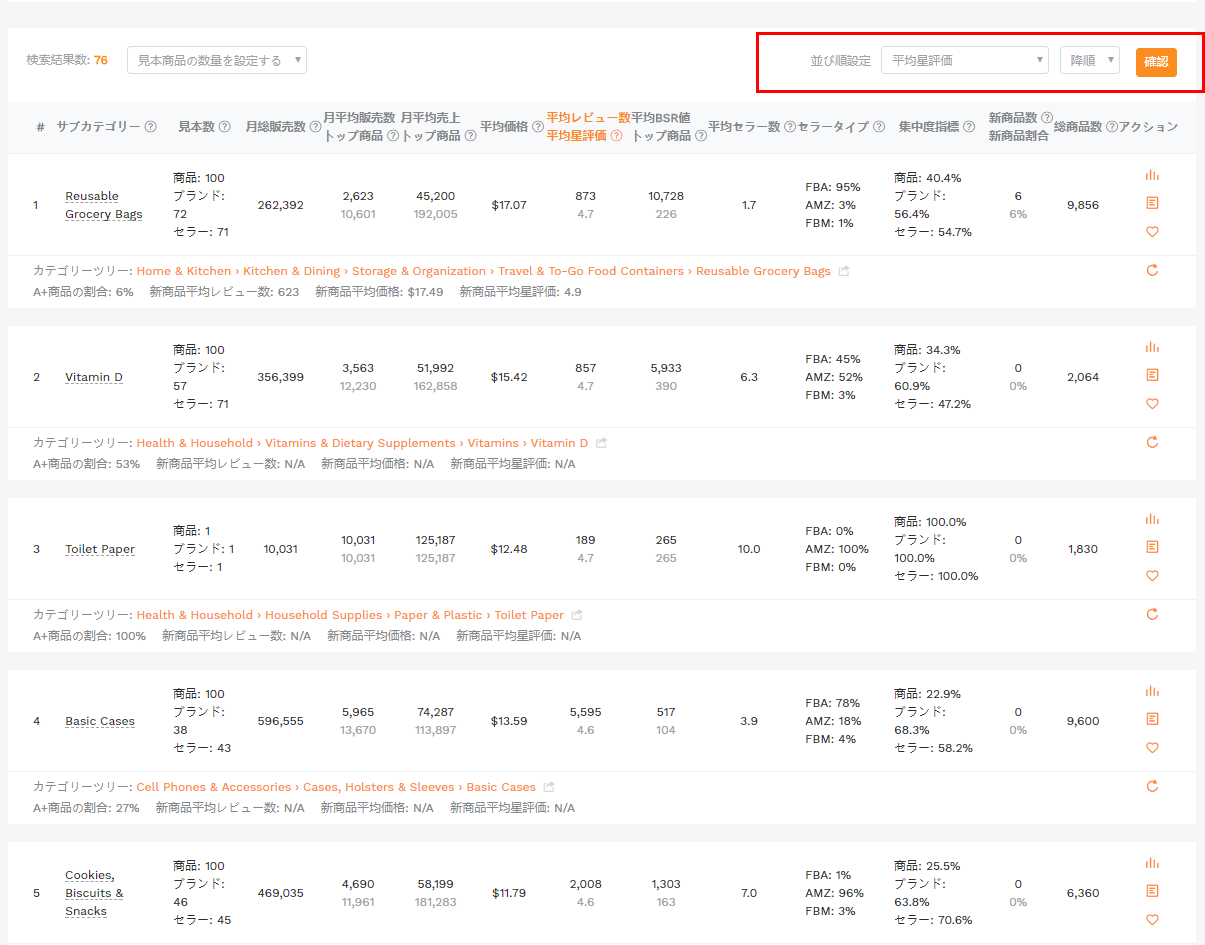
Task: Open Household Supplies breadcrumb link
Action: point(324,615)
